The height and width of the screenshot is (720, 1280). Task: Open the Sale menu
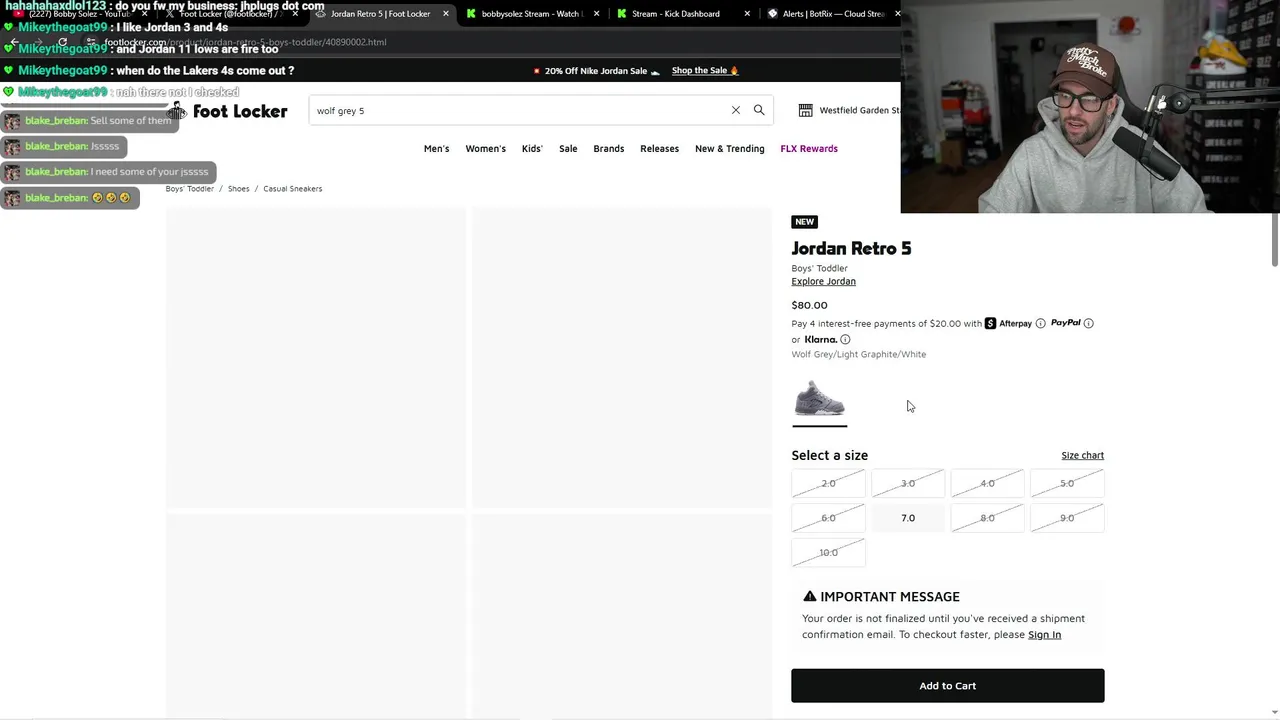[x=568, y=149]
